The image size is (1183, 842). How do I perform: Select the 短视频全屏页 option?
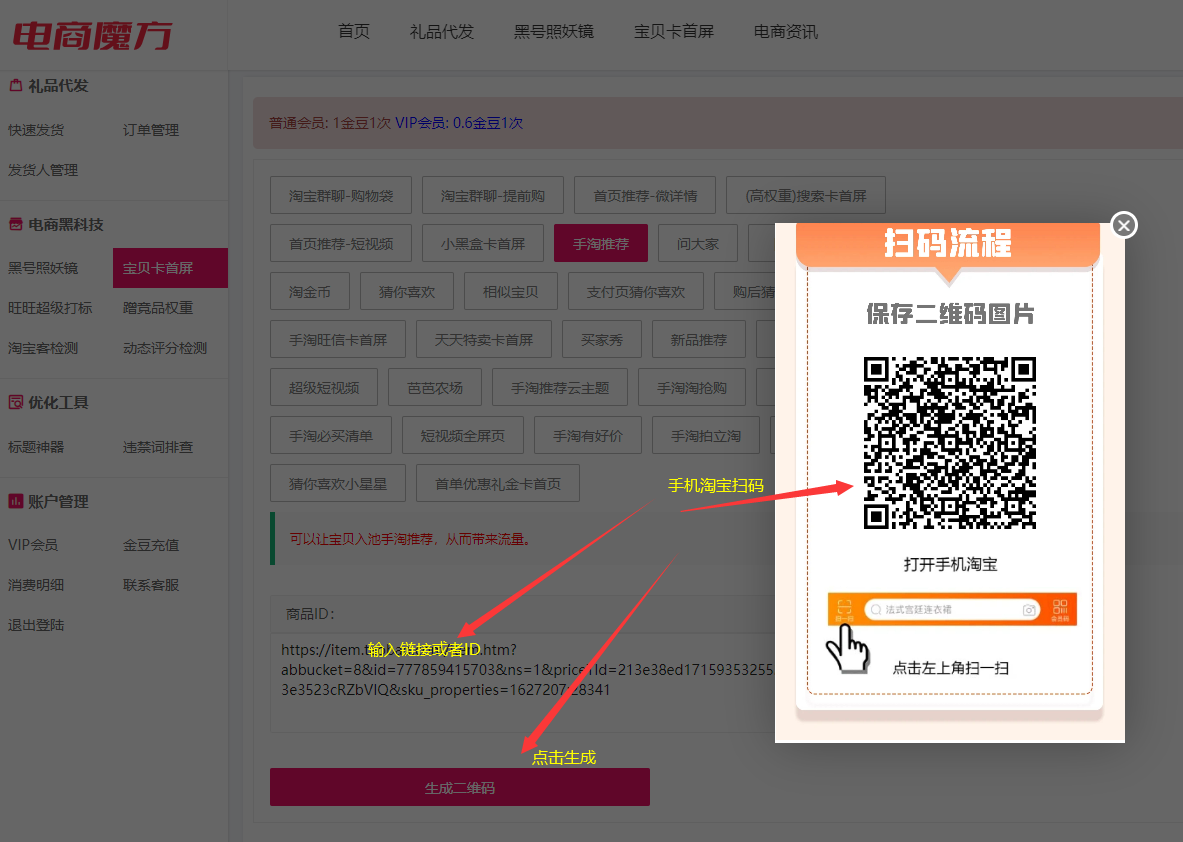[462, 435]
